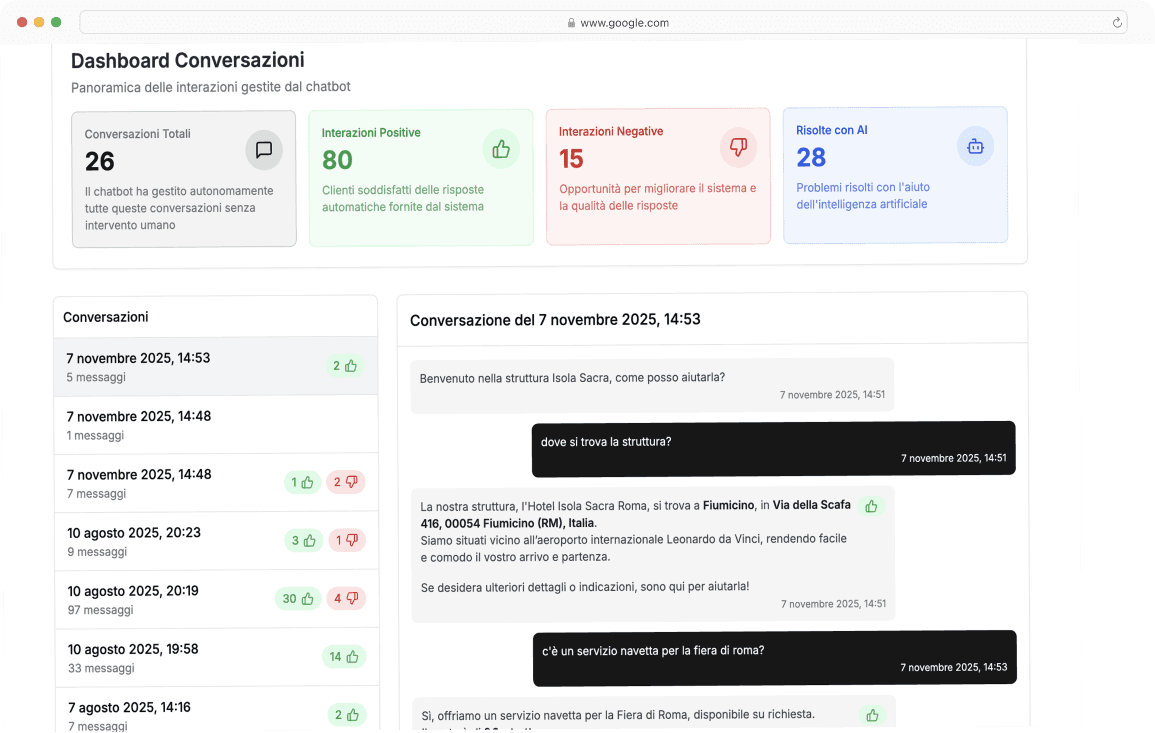Click the browser address bar

[x=603, y=23]
